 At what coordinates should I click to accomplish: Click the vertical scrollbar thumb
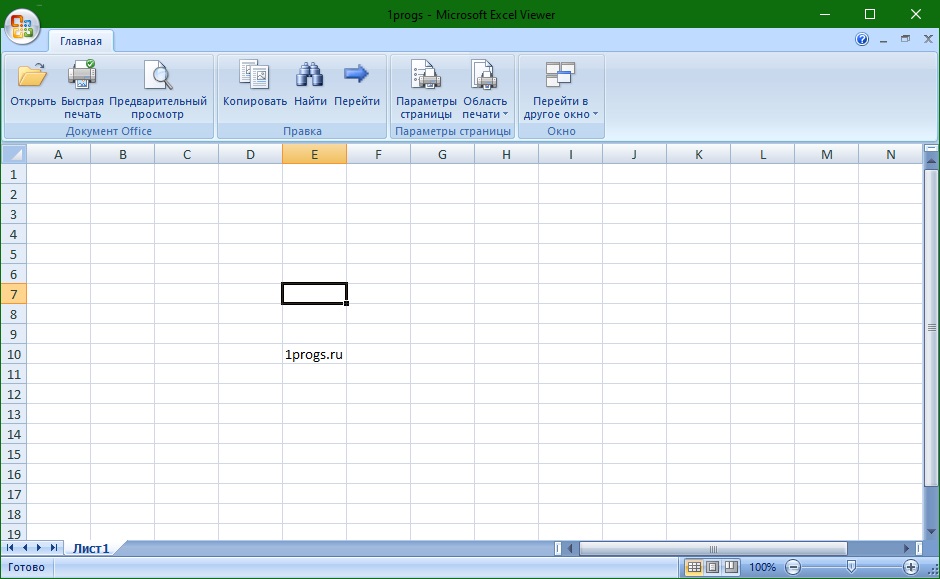tap(931, 327)
